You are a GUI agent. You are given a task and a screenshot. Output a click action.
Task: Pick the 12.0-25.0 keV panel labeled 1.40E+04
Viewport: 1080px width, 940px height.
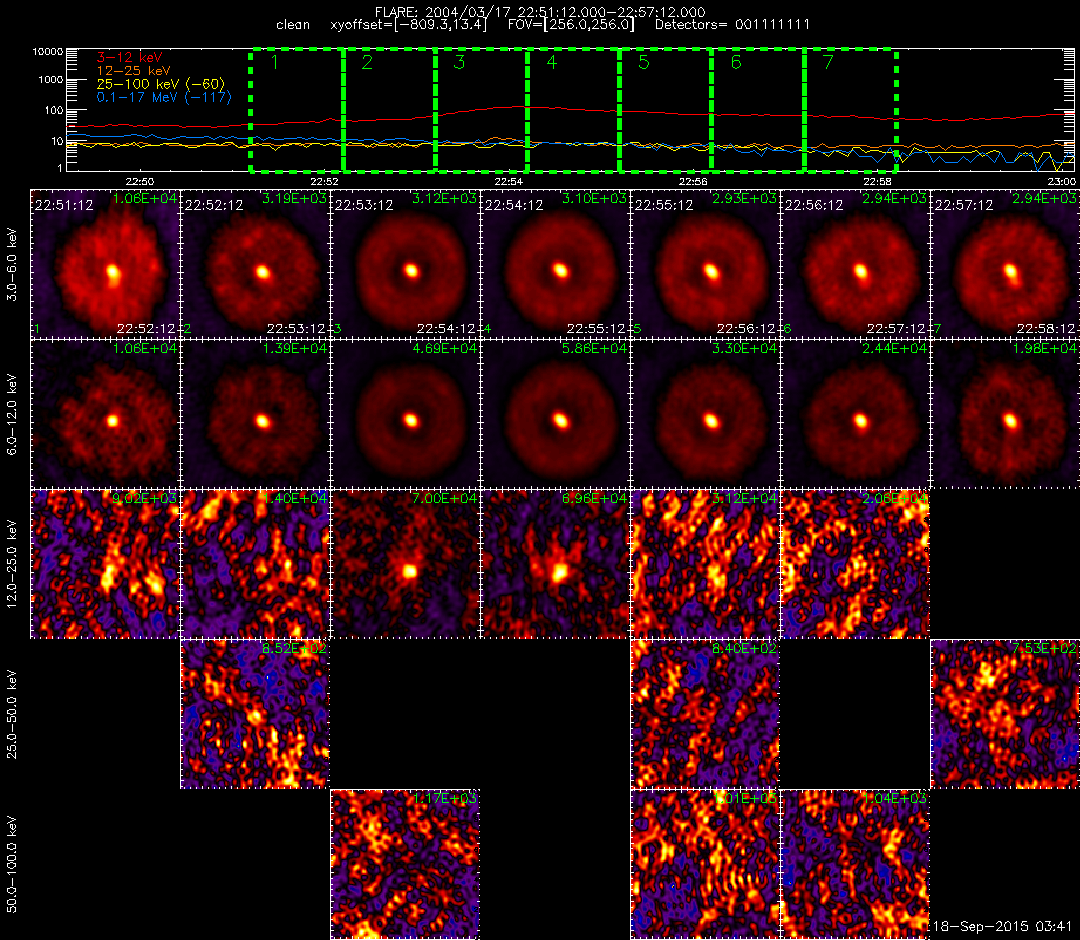[256, 565]
